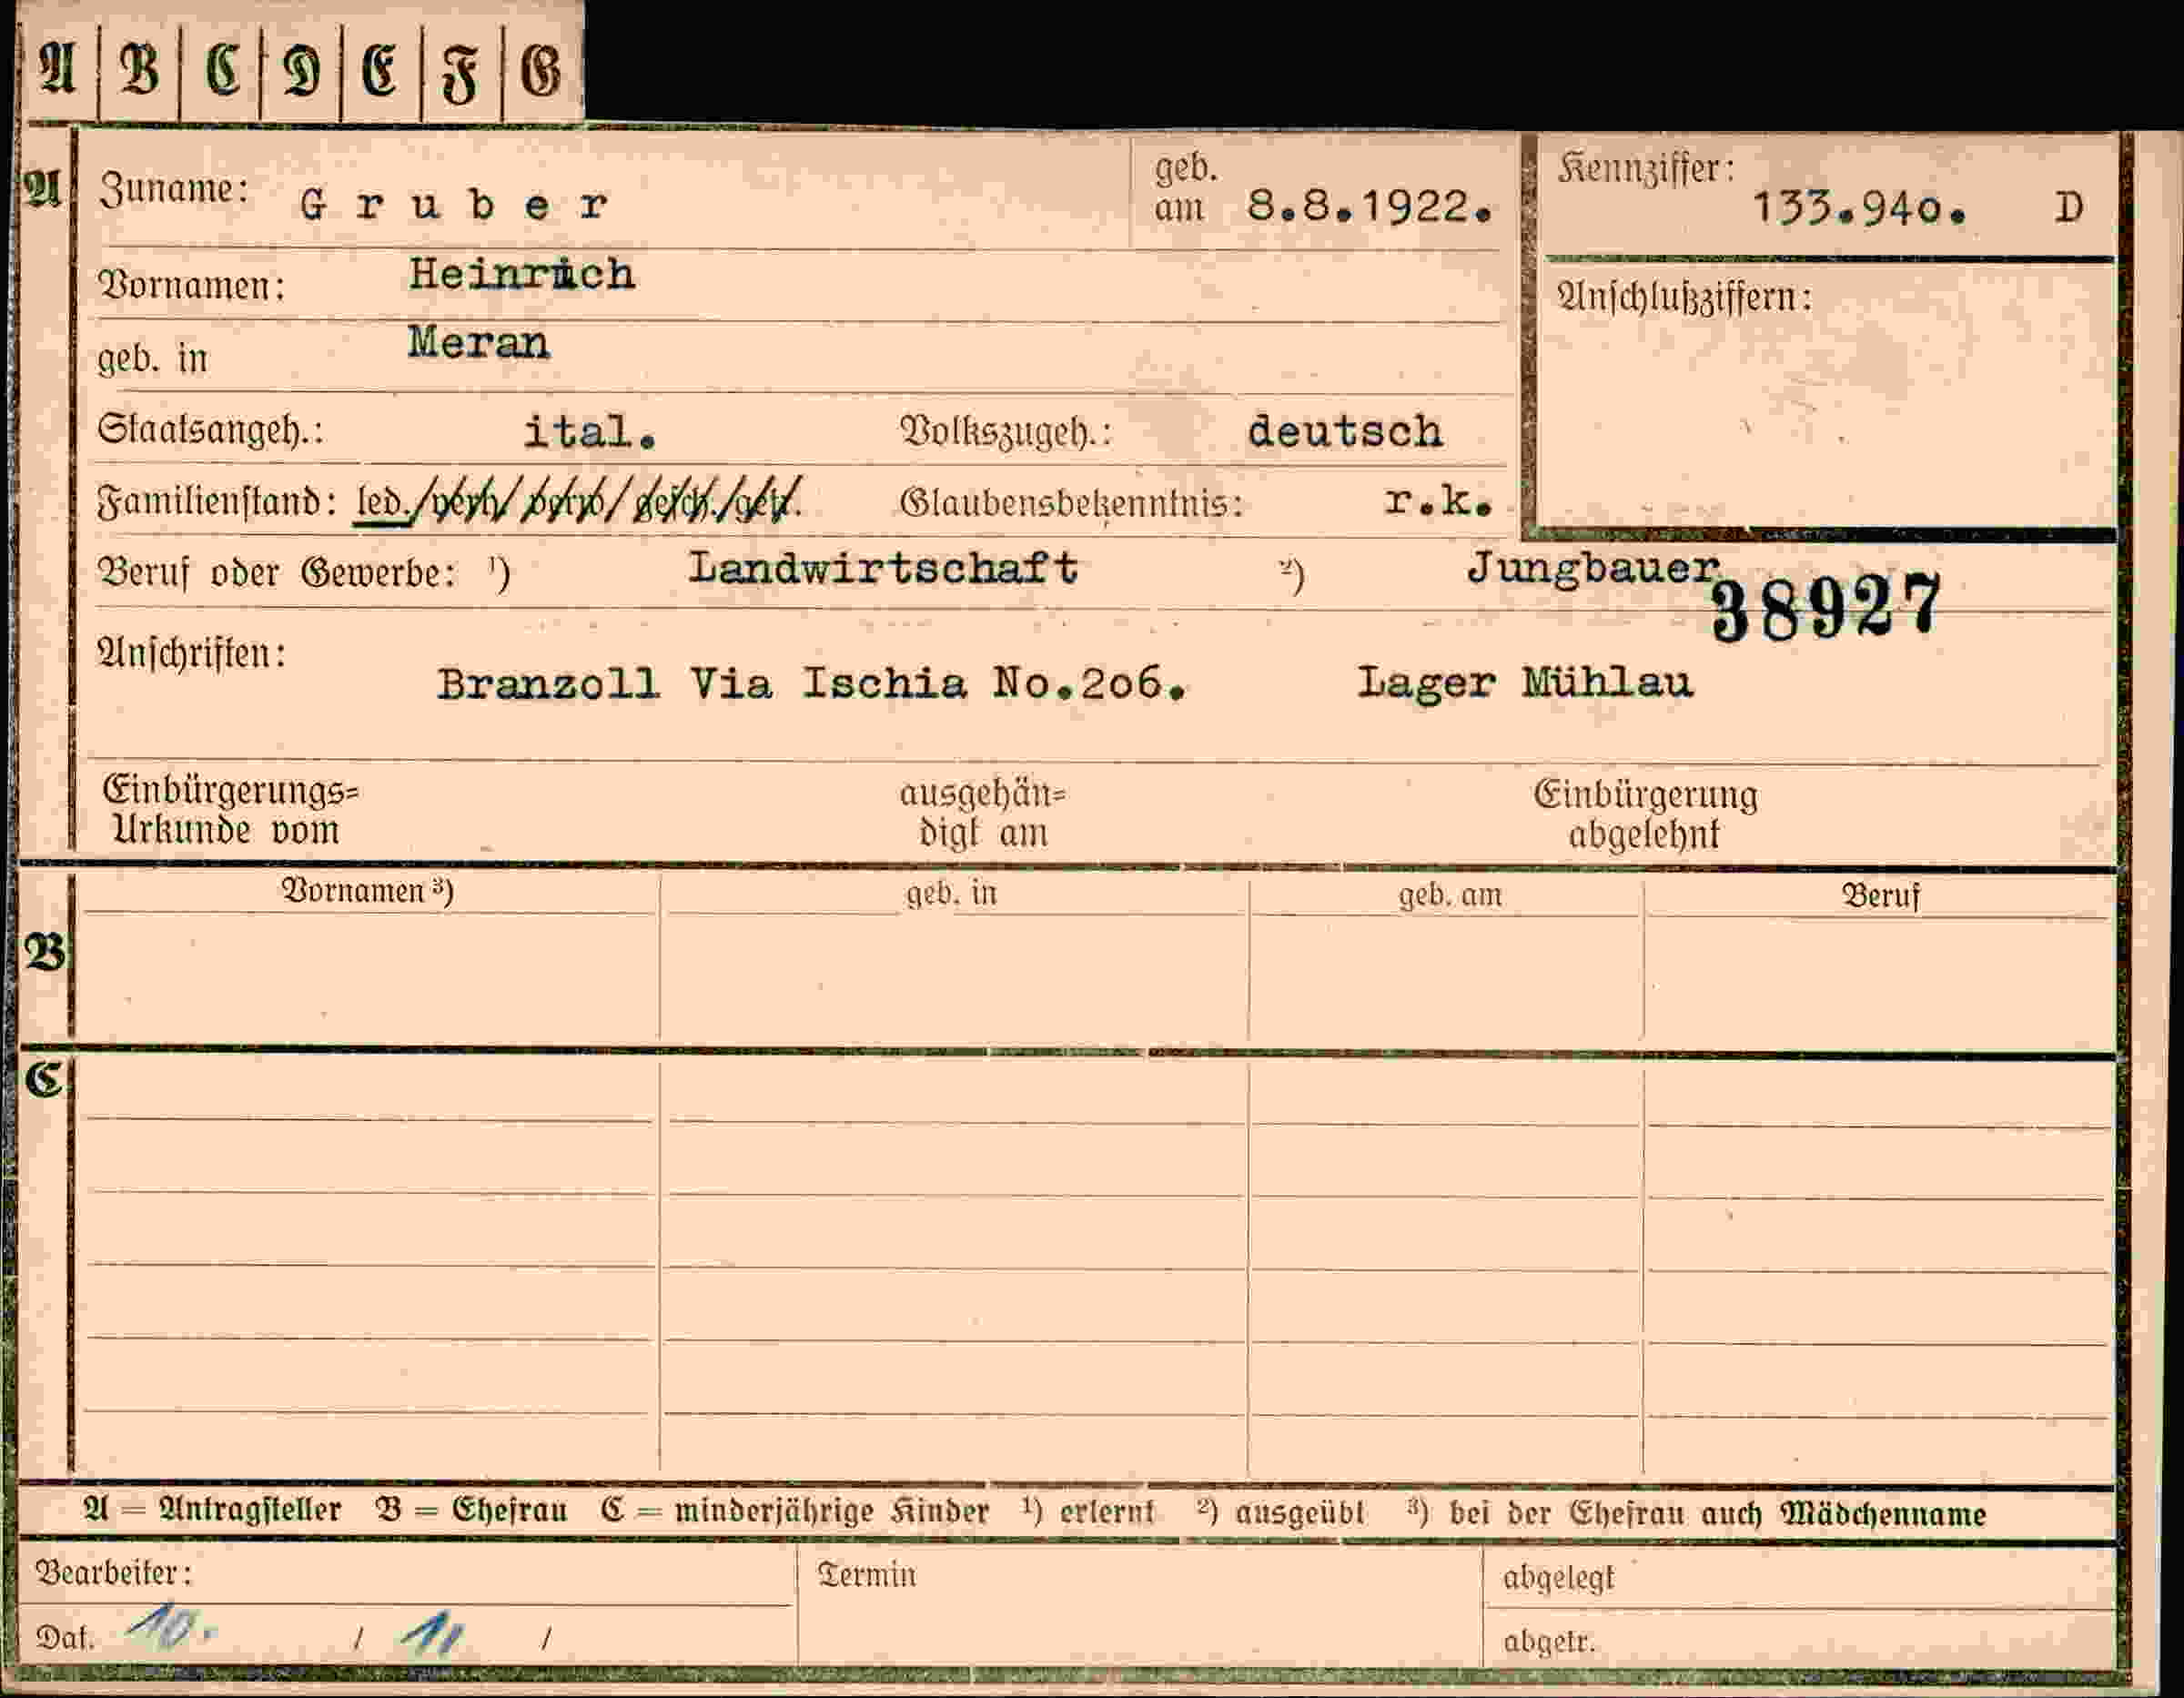2184x1698 pixels.
Task: Click the section letter A in the left margin
Action: 43,189
